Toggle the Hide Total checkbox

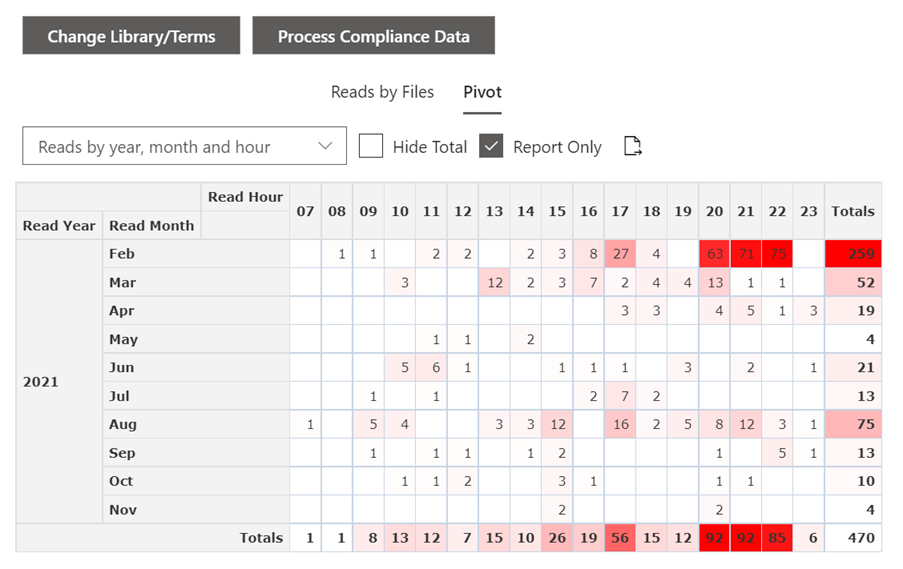point(371,146)
